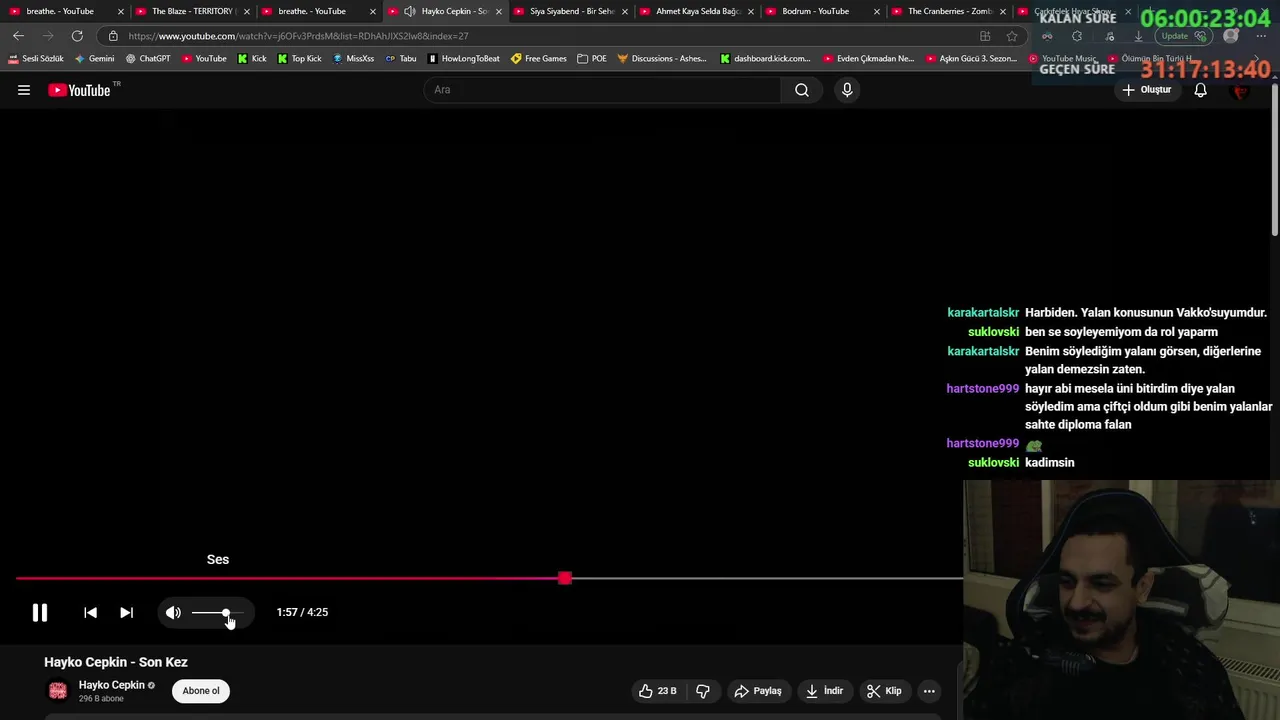Screen dimensions: 1280x720
Task: Open the Gemini bookmark
Action: click(x=95, y=59)
